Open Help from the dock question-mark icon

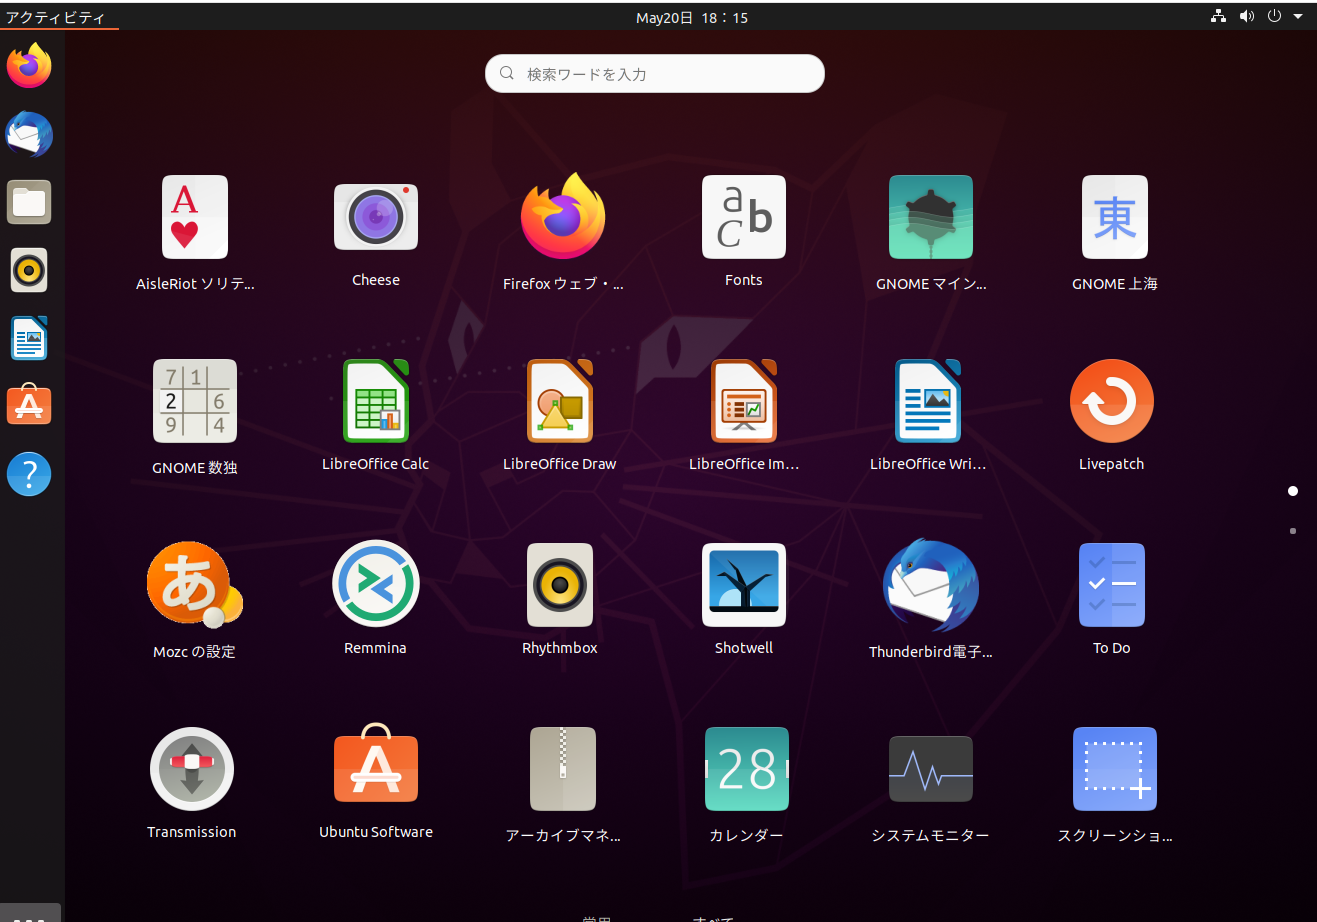[29, 473]
